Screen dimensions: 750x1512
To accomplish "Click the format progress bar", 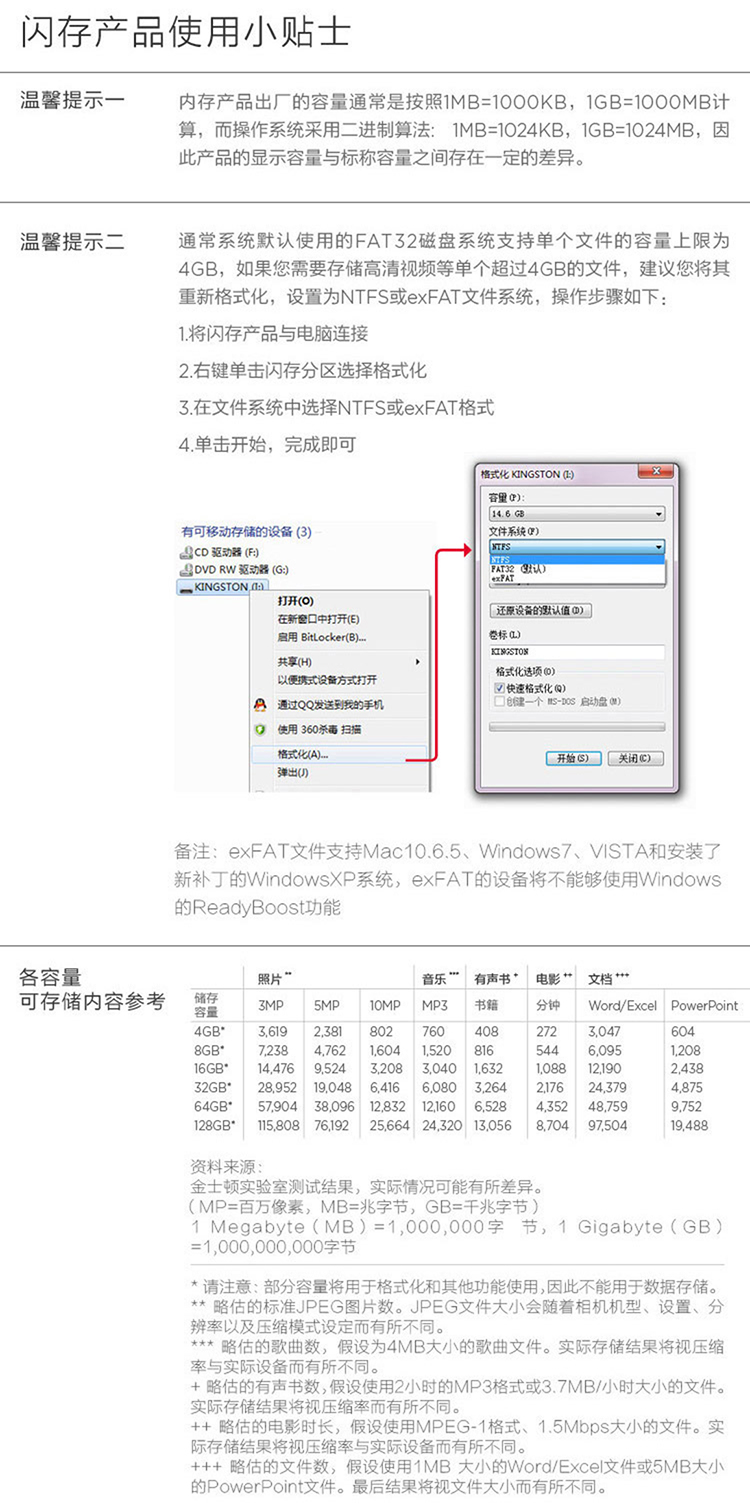I will [x=576, y=727].
